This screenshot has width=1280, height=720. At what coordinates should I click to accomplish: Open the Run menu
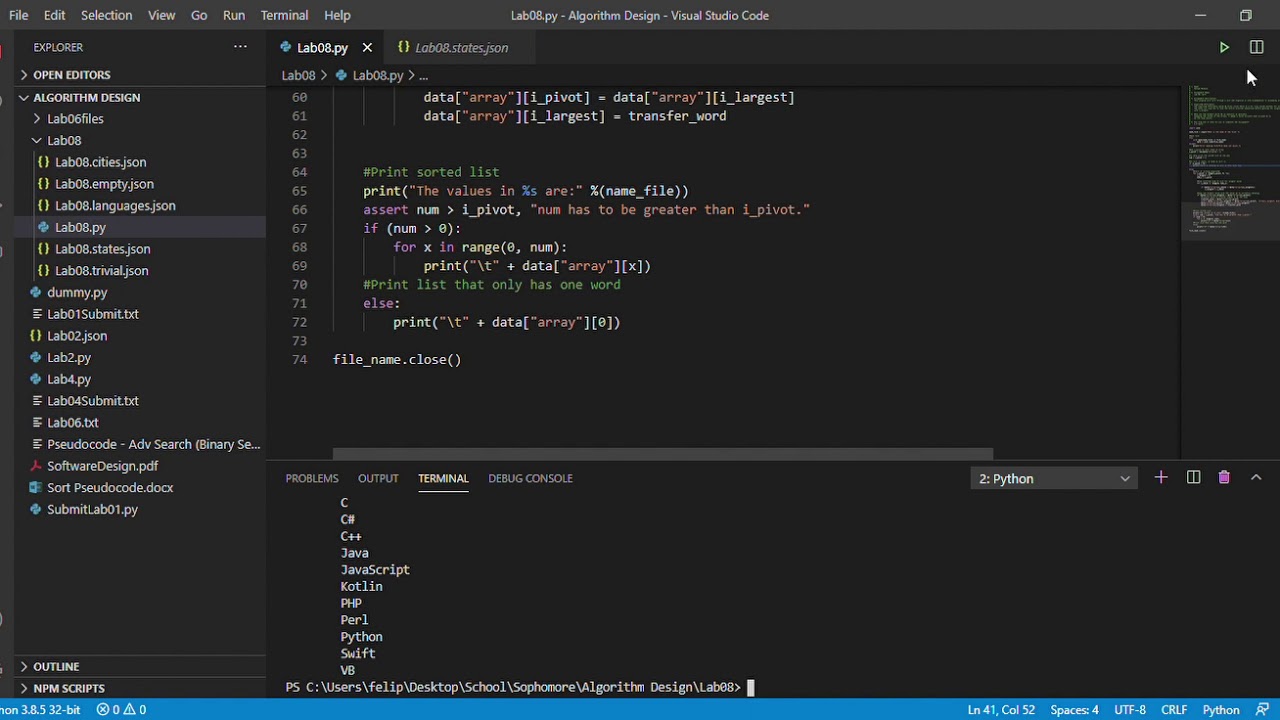pos(234,15)
